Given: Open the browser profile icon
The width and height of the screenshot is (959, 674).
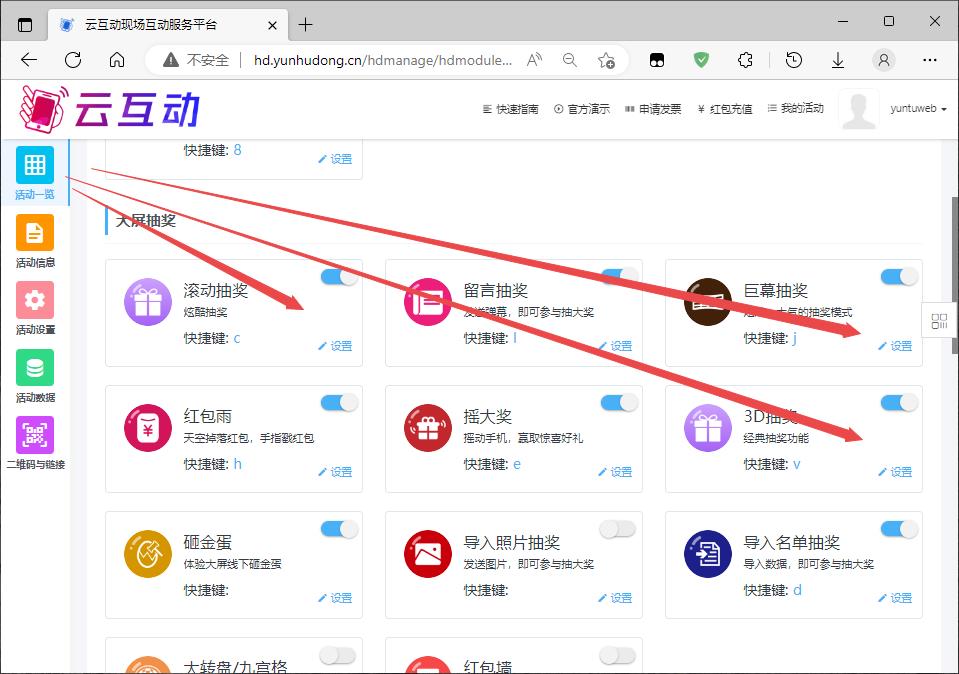Looking at the screenshot, I should pos(884,60).
